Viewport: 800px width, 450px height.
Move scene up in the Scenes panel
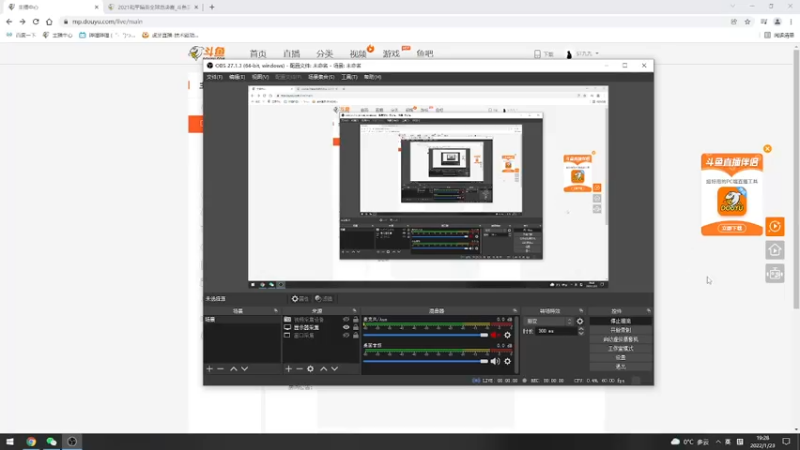coord(233,368)
